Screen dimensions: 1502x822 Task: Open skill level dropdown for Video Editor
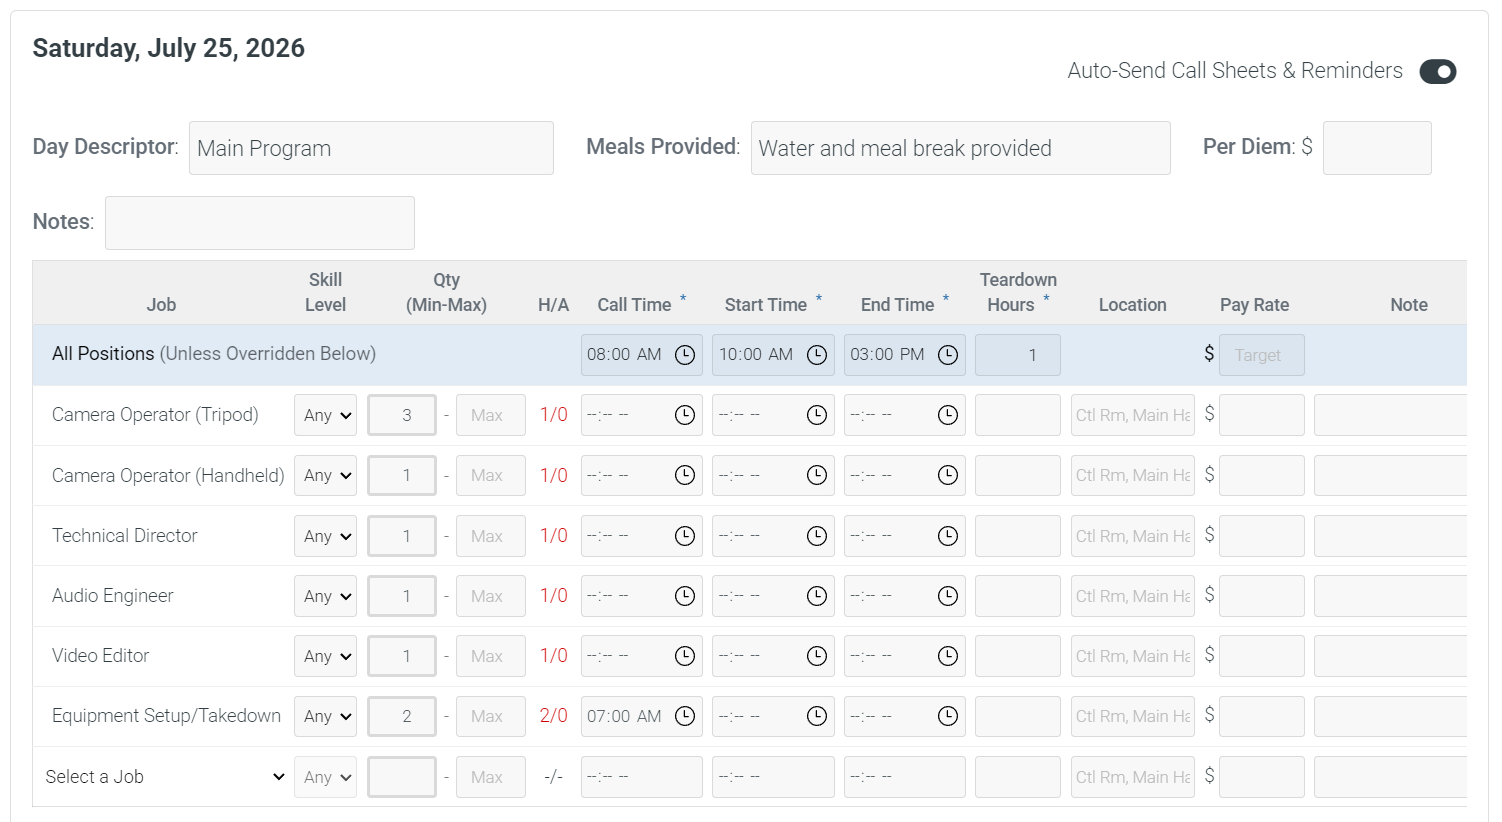325,656
